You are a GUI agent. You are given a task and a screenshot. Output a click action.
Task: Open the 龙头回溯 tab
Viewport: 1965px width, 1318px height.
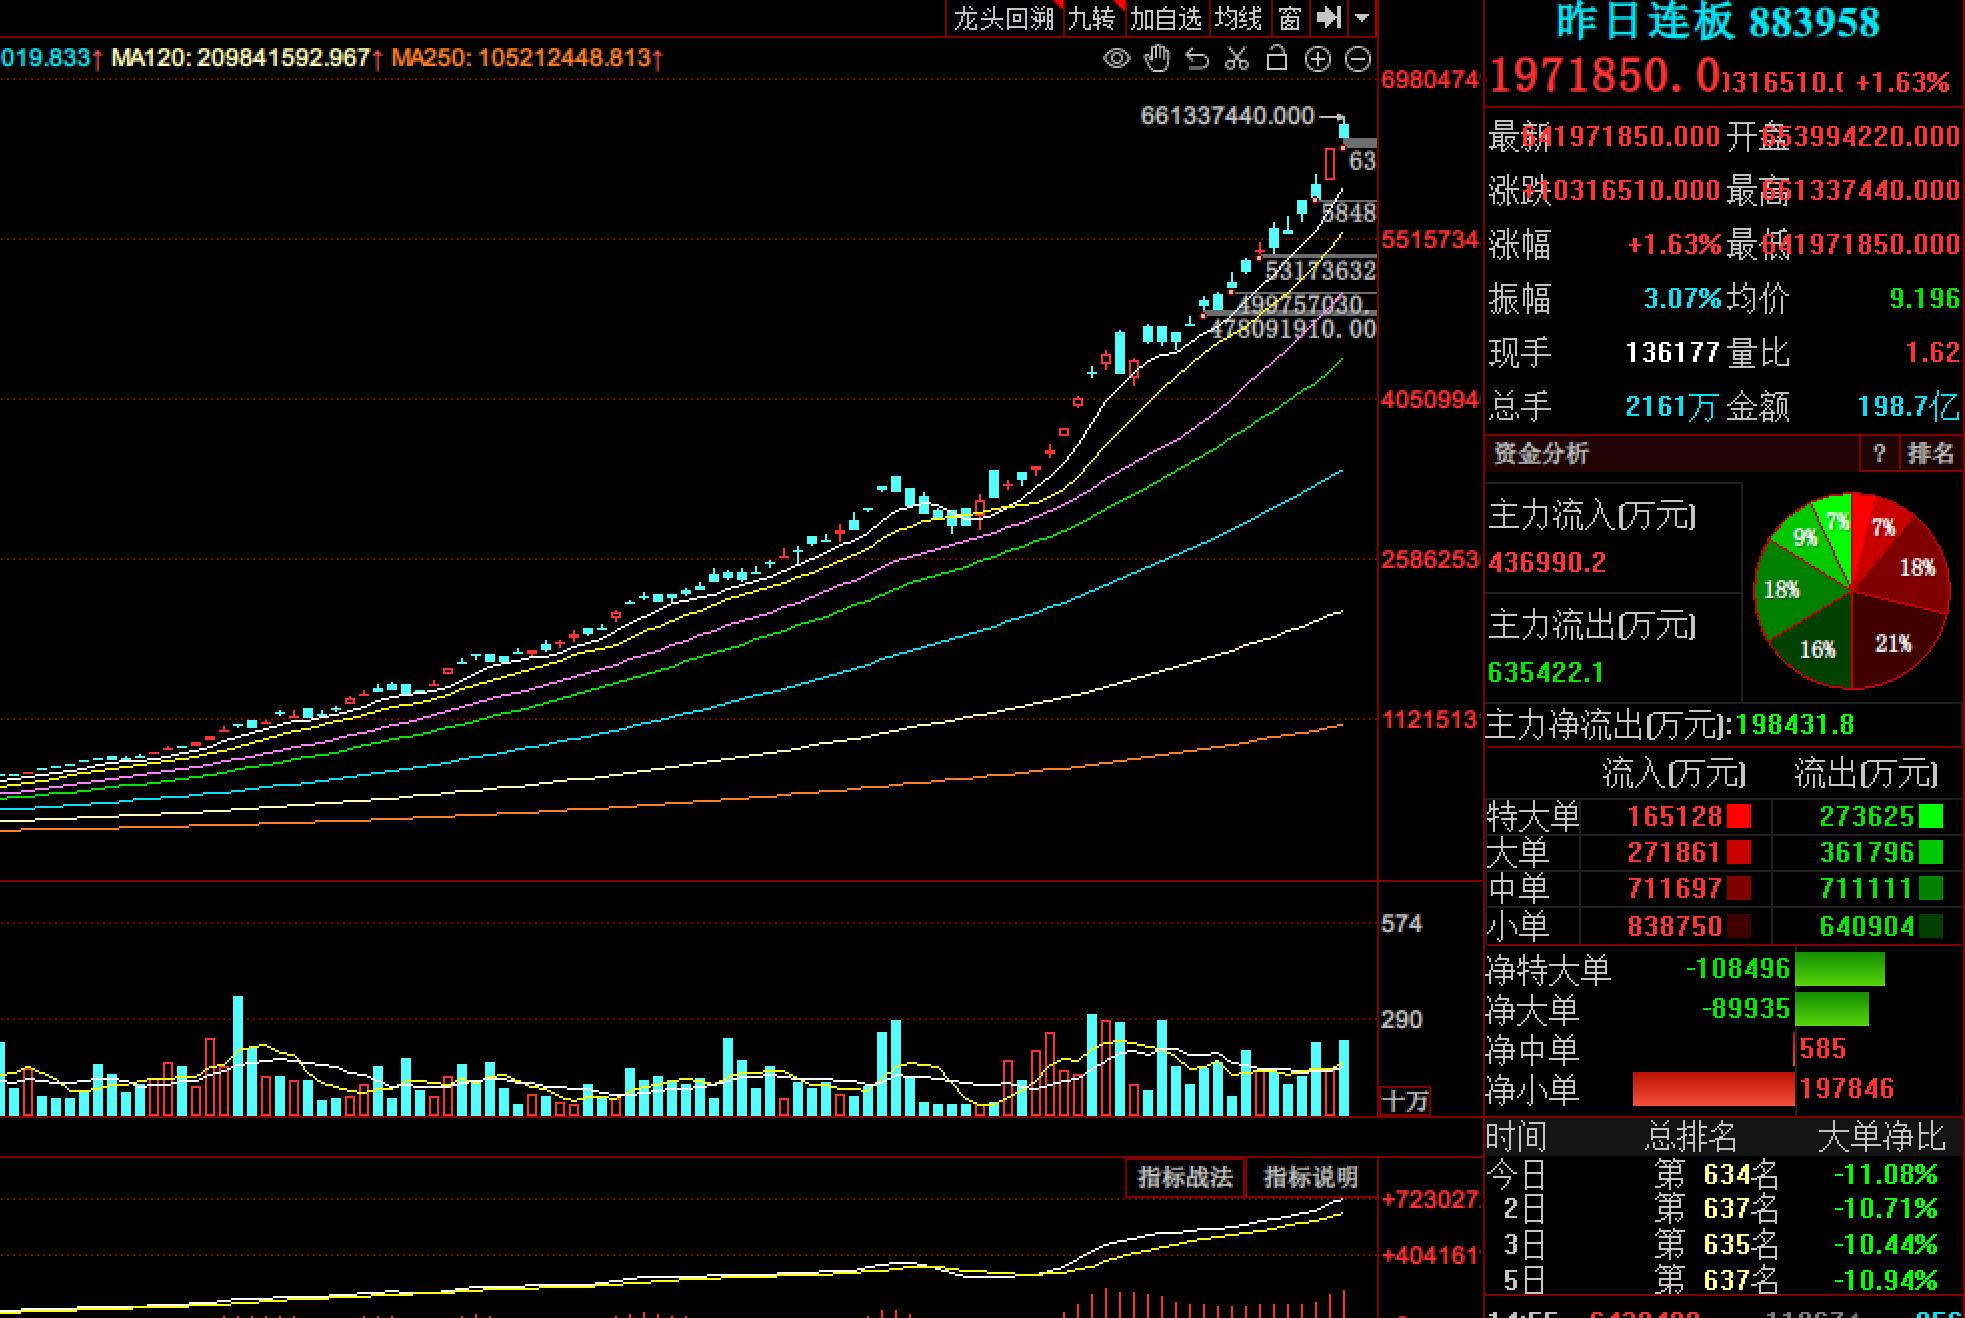point(1003,18)
